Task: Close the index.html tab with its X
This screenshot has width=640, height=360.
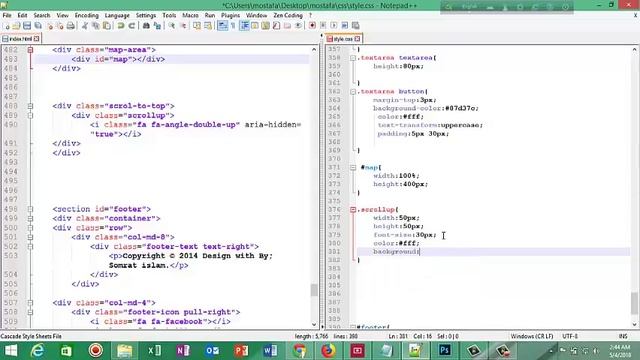Action: tap(36, 39)
